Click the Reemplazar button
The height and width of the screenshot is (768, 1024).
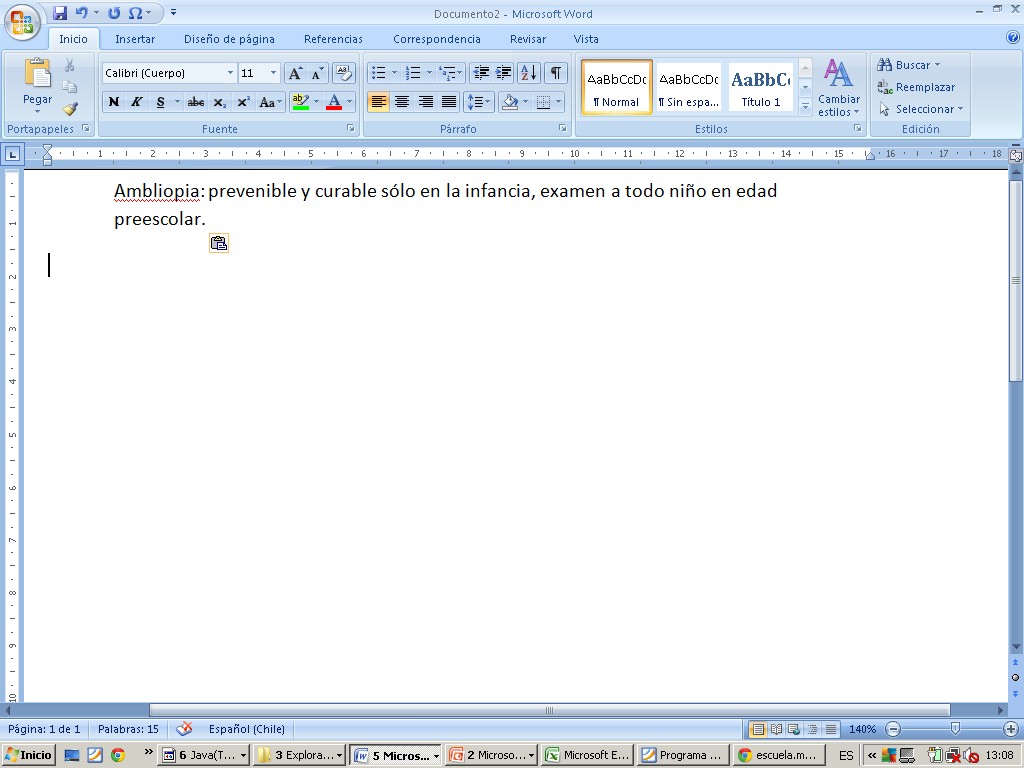point(916,87)
